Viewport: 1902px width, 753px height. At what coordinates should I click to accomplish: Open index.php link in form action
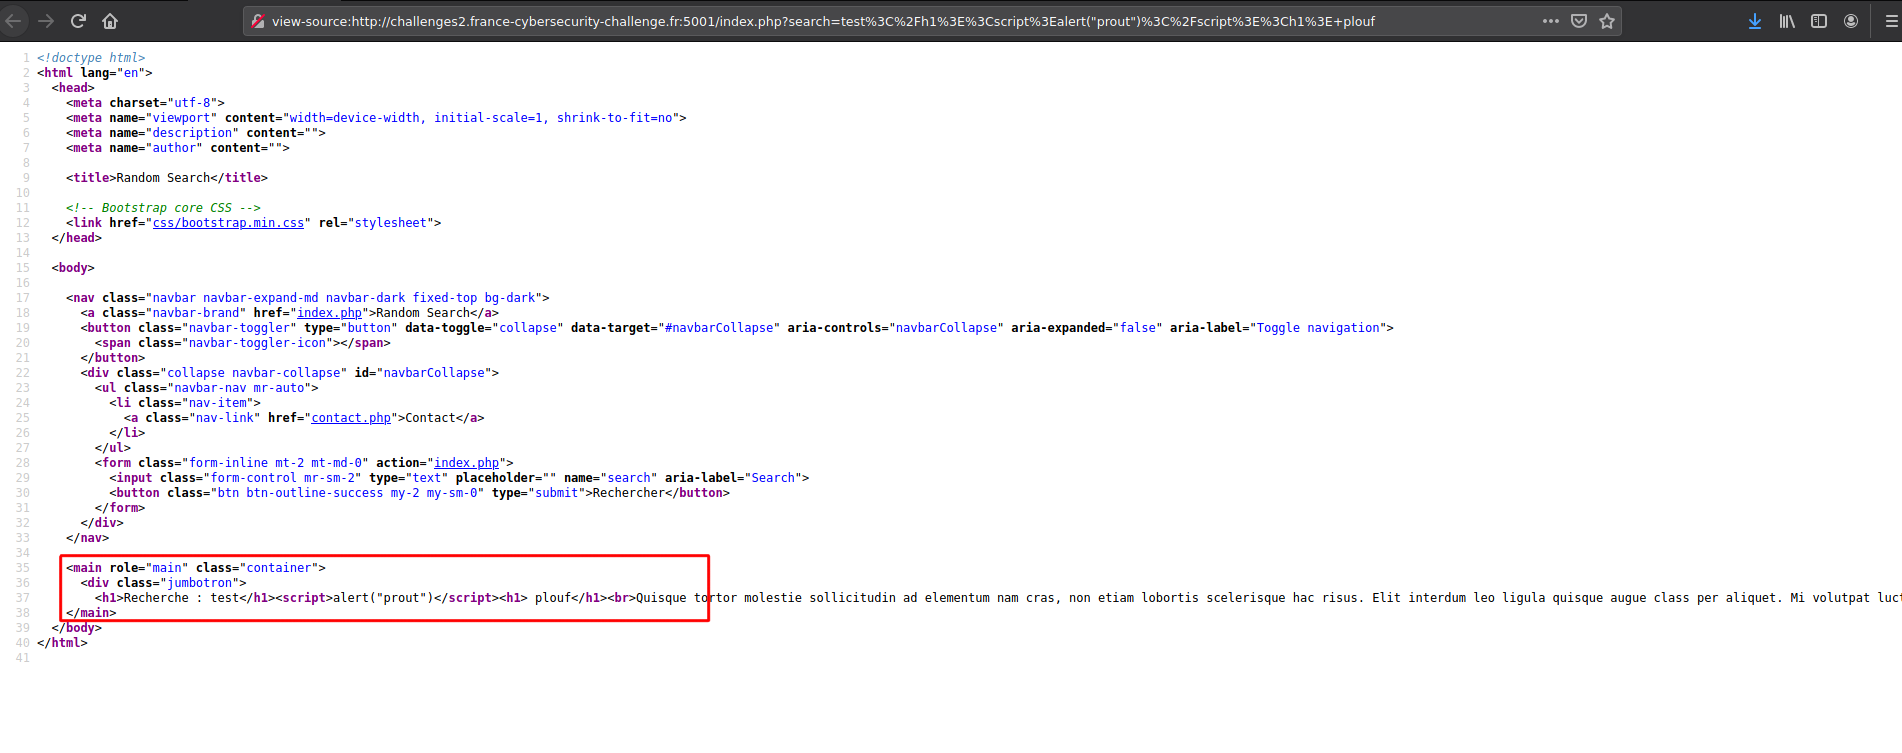coord(466,463)
